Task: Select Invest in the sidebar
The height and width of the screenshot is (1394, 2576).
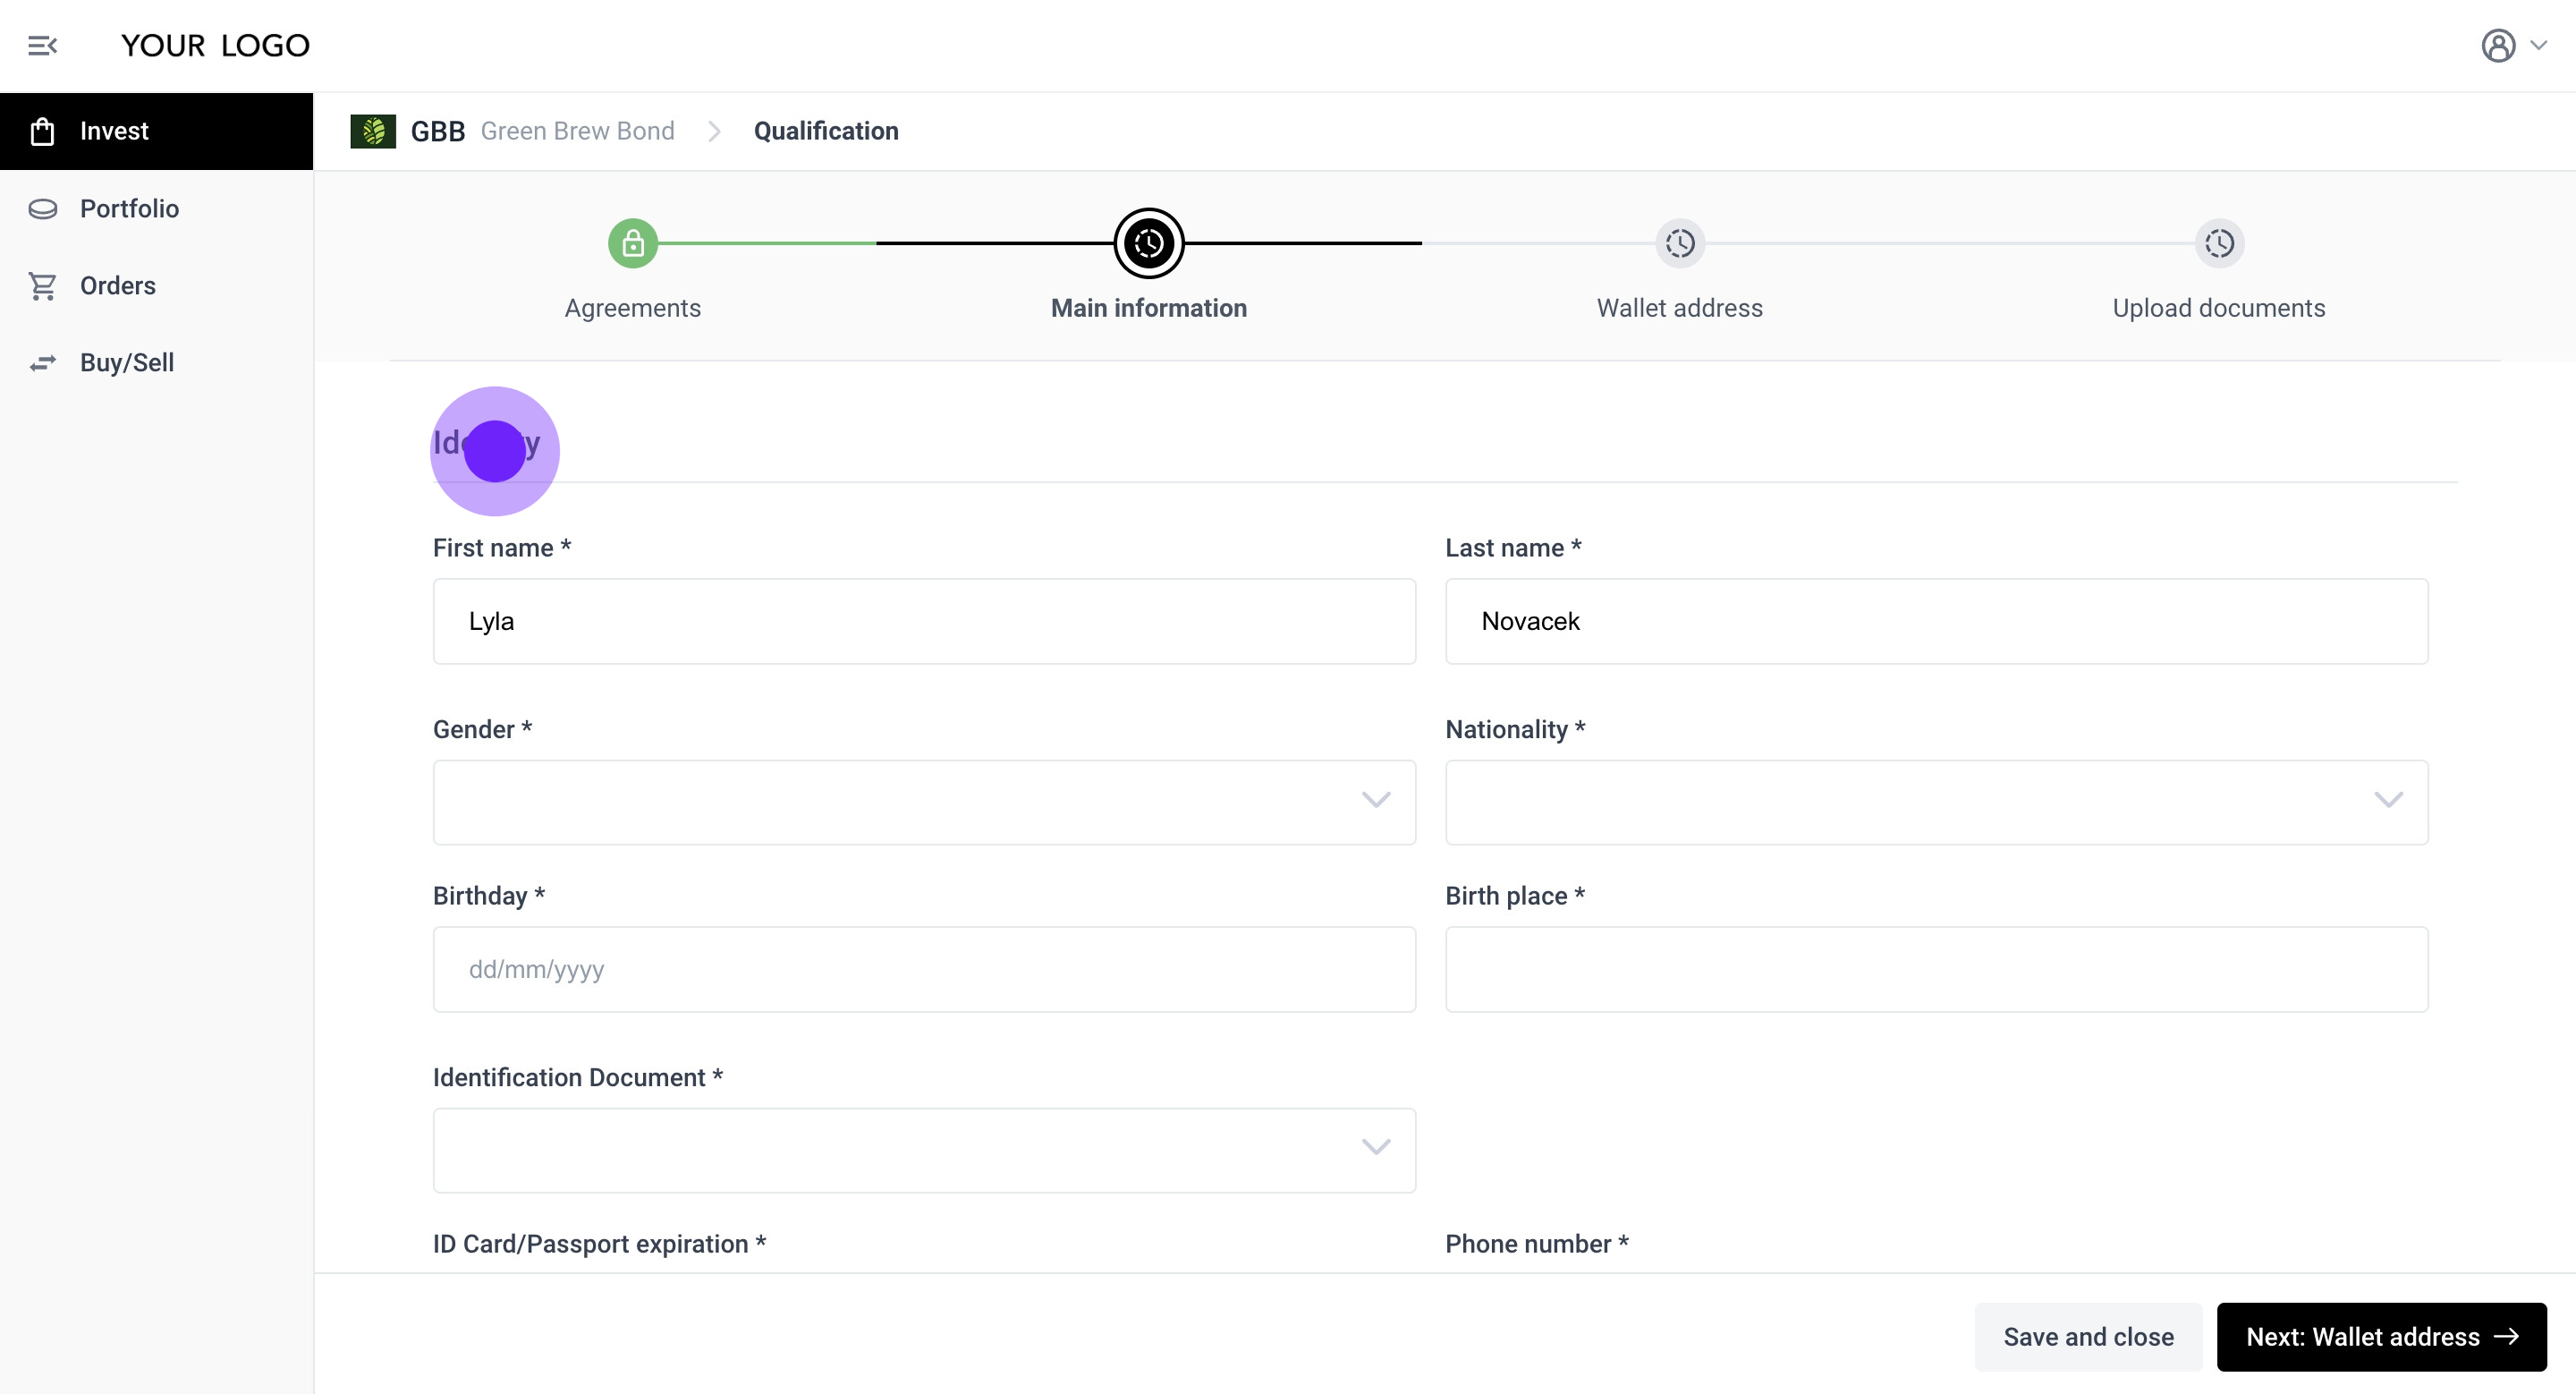Action: pyautogui.click(x=114, y=131)
